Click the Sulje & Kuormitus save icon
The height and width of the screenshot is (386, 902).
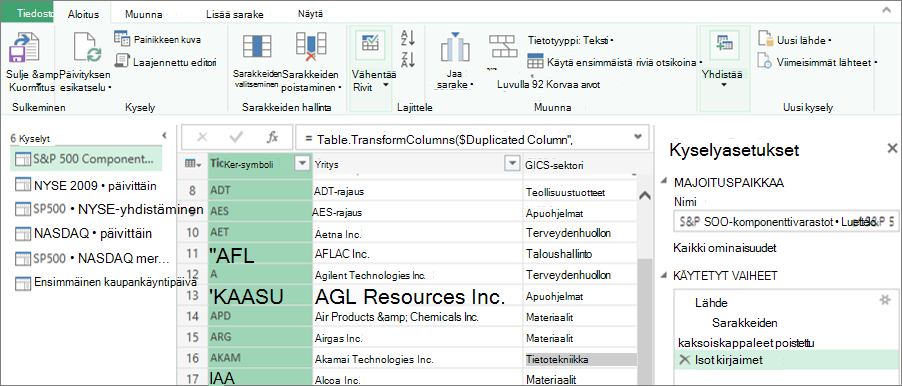pyautogui.click(x=24, y=49)
